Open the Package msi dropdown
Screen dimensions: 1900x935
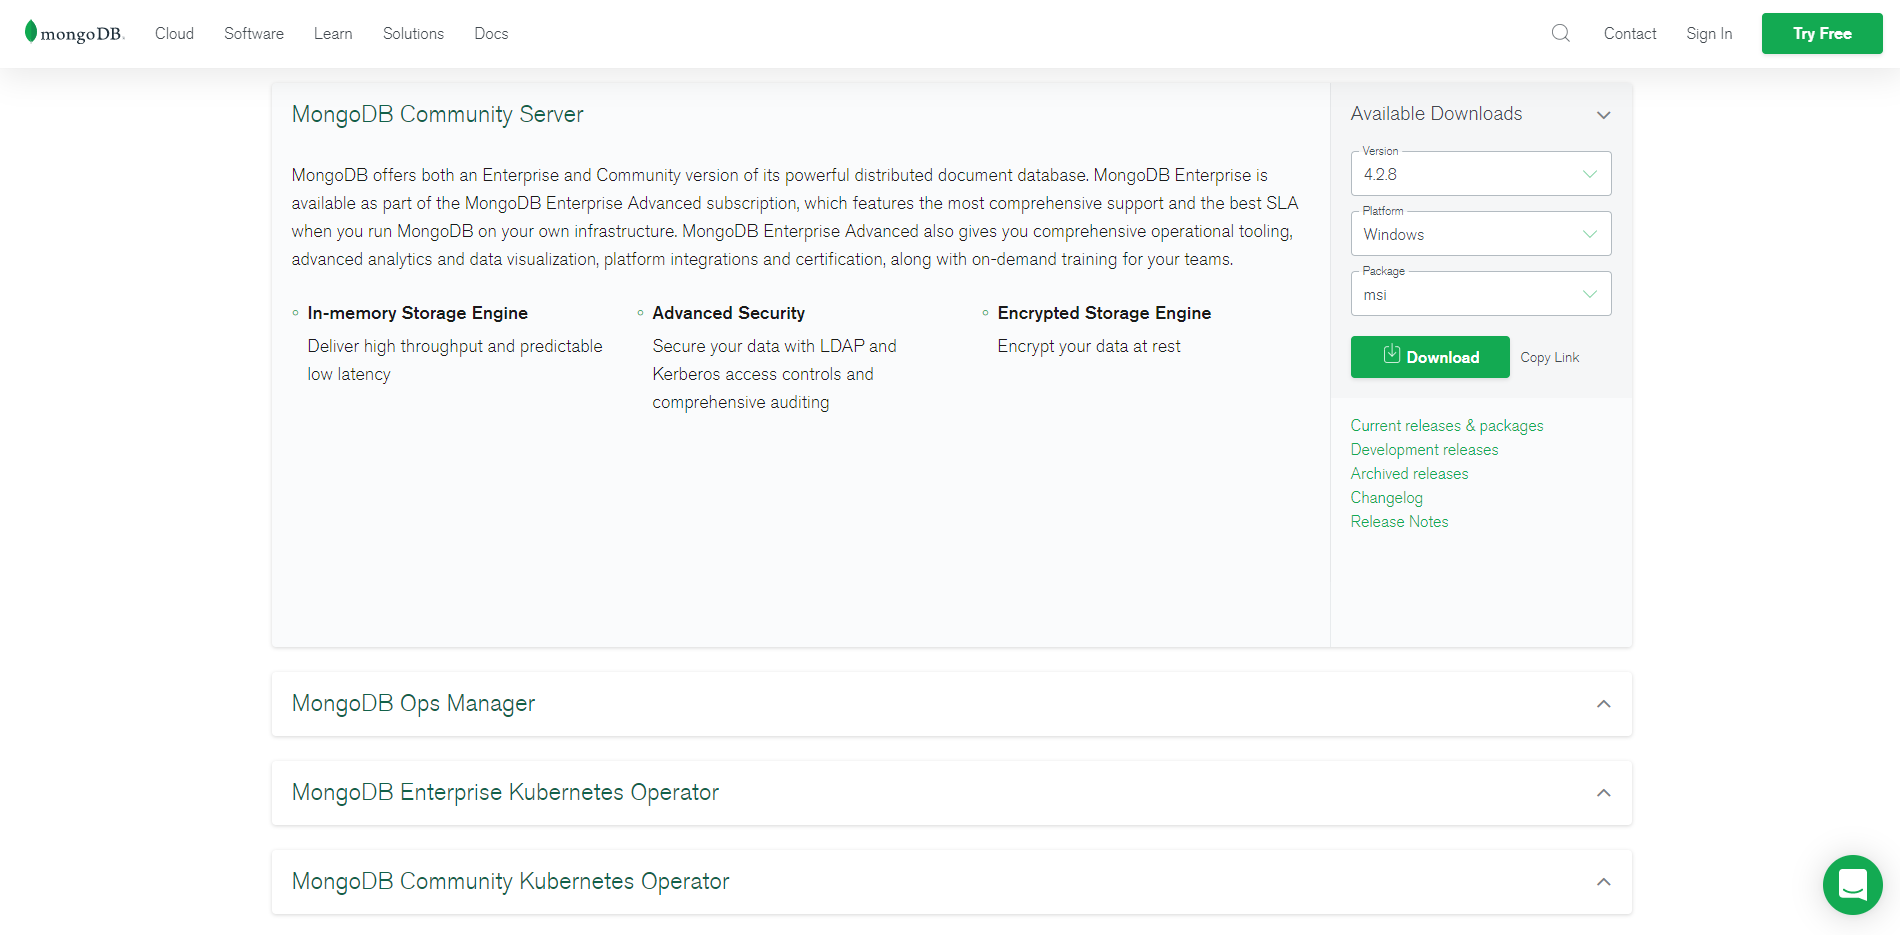[1481, 294]
